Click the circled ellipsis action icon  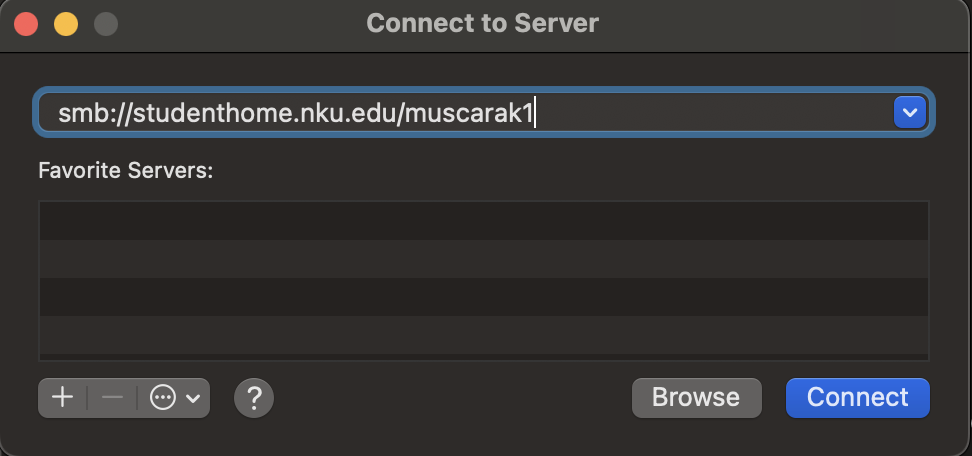point(162,397)
